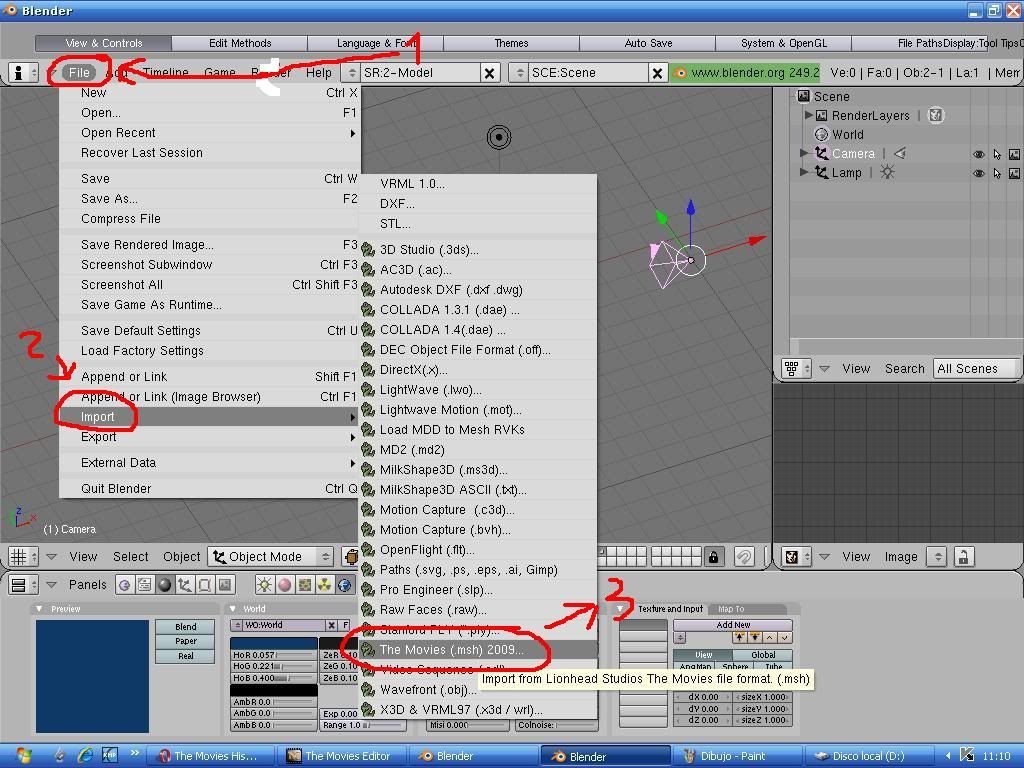Screen dimensions: 1024x768
Task: Toggle the pin lock in image editor header
Action: click(963, 557)
